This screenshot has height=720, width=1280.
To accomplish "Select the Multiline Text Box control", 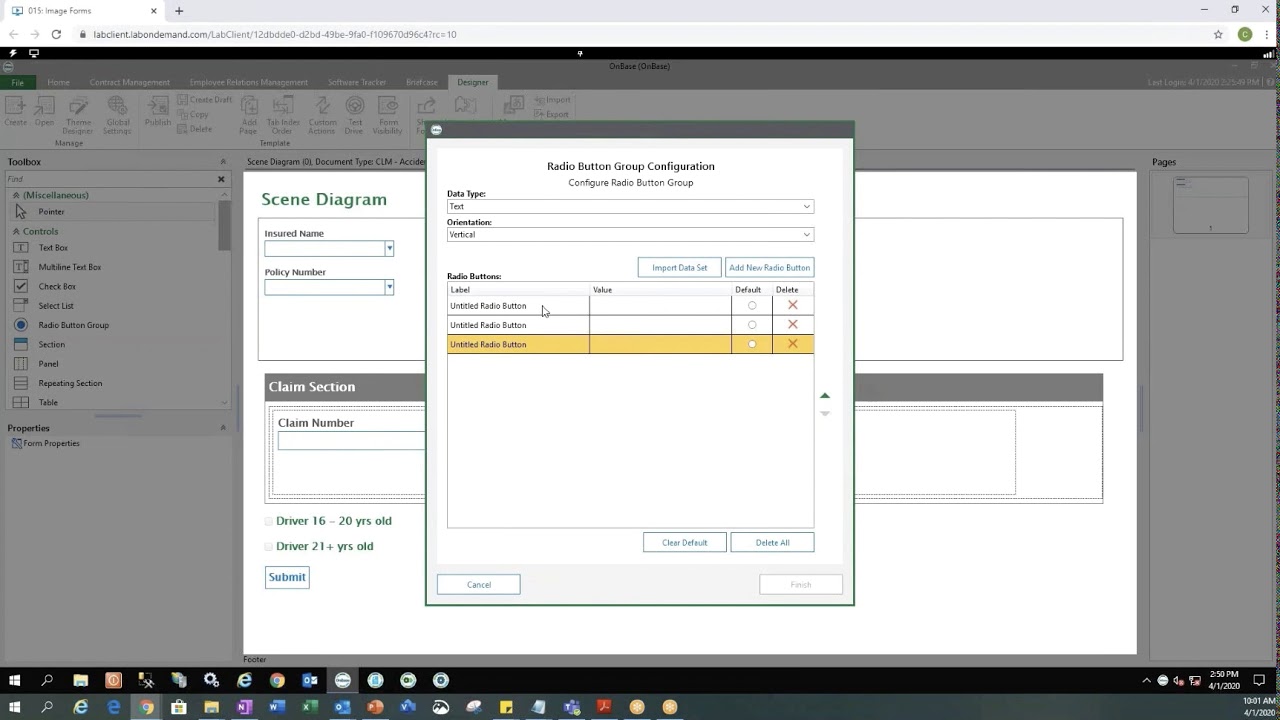I will (x=69, y=267).
